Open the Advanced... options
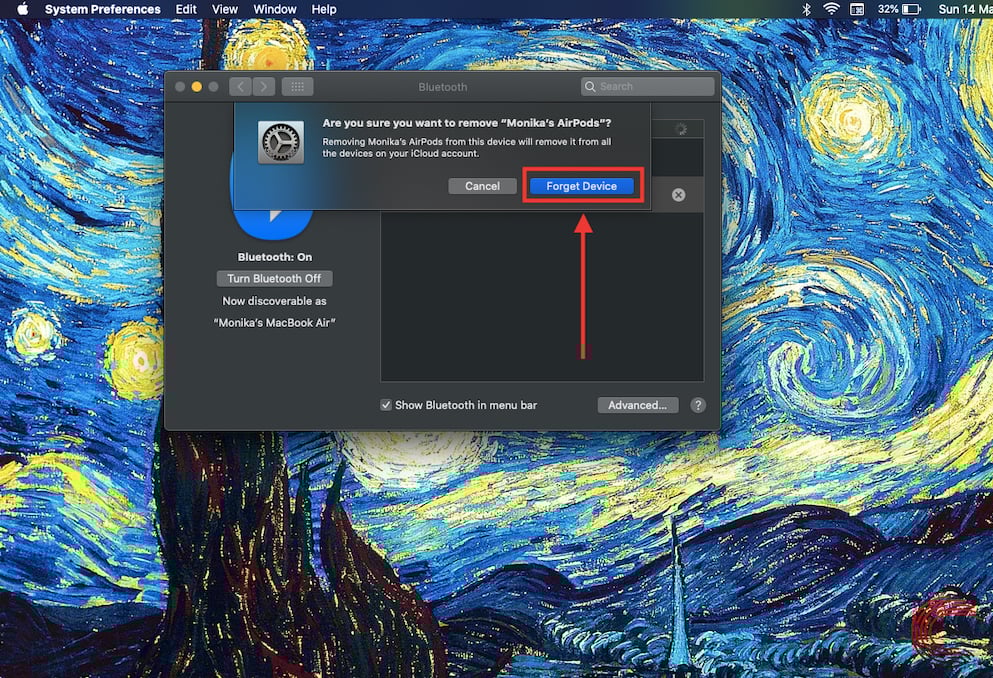993x678 pixels. pos(638,405)
